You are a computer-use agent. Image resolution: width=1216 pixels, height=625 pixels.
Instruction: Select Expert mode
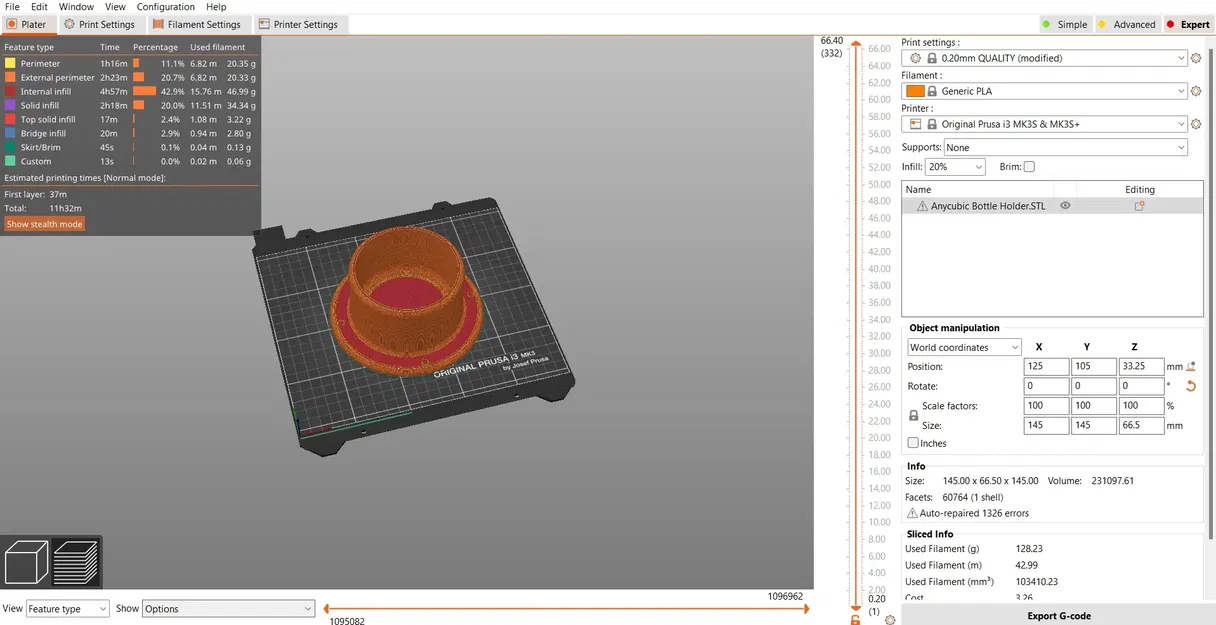point(1188,24)
